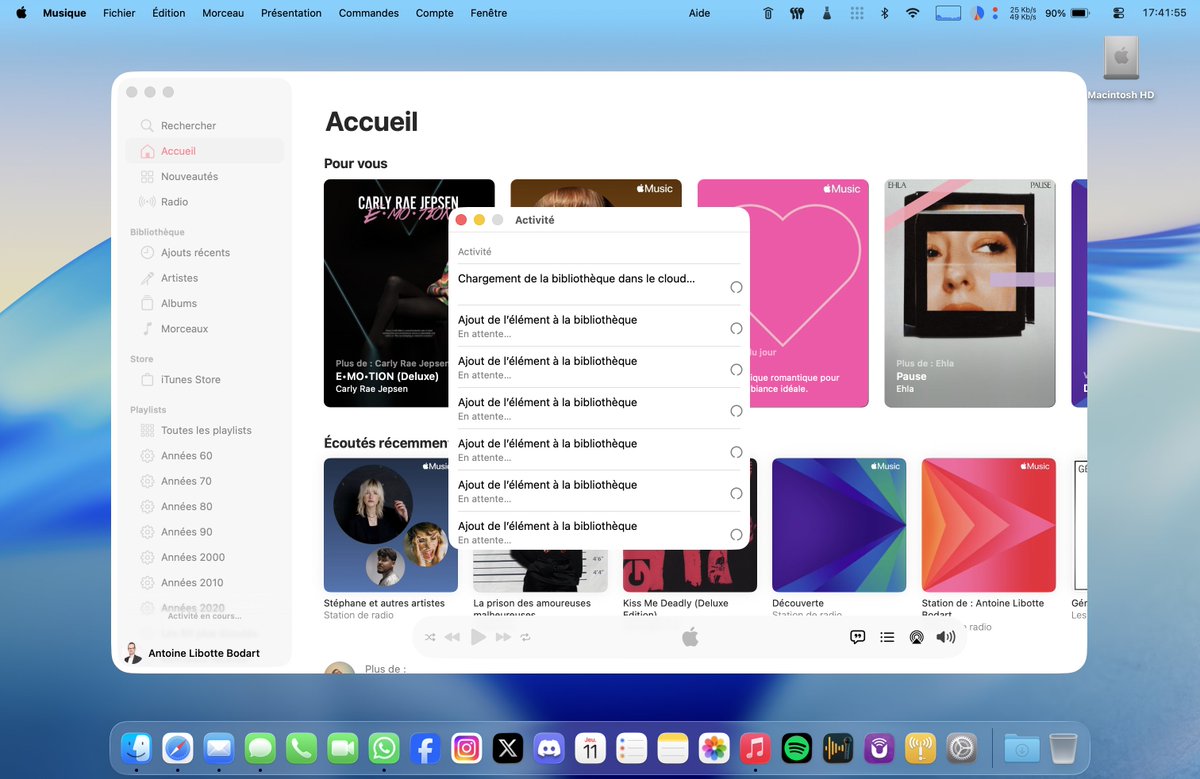Show lyrics with the speech bubble icon
The height and width of the screenshot is (779, 1200).
tap(857, 637)
